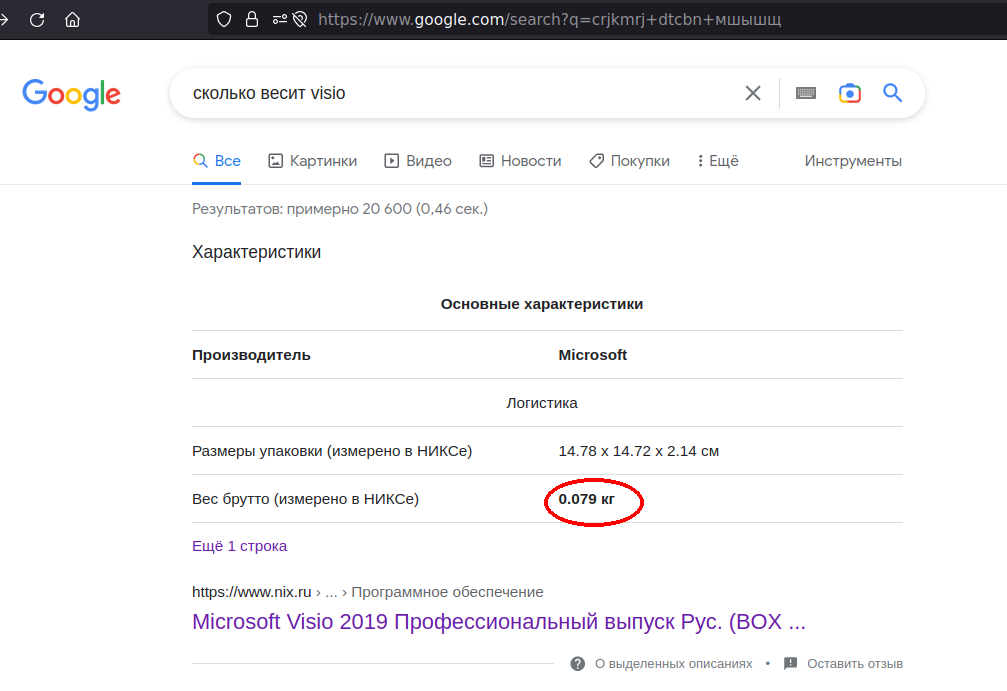Search by image with the camera icon

(x=850, y=93)
